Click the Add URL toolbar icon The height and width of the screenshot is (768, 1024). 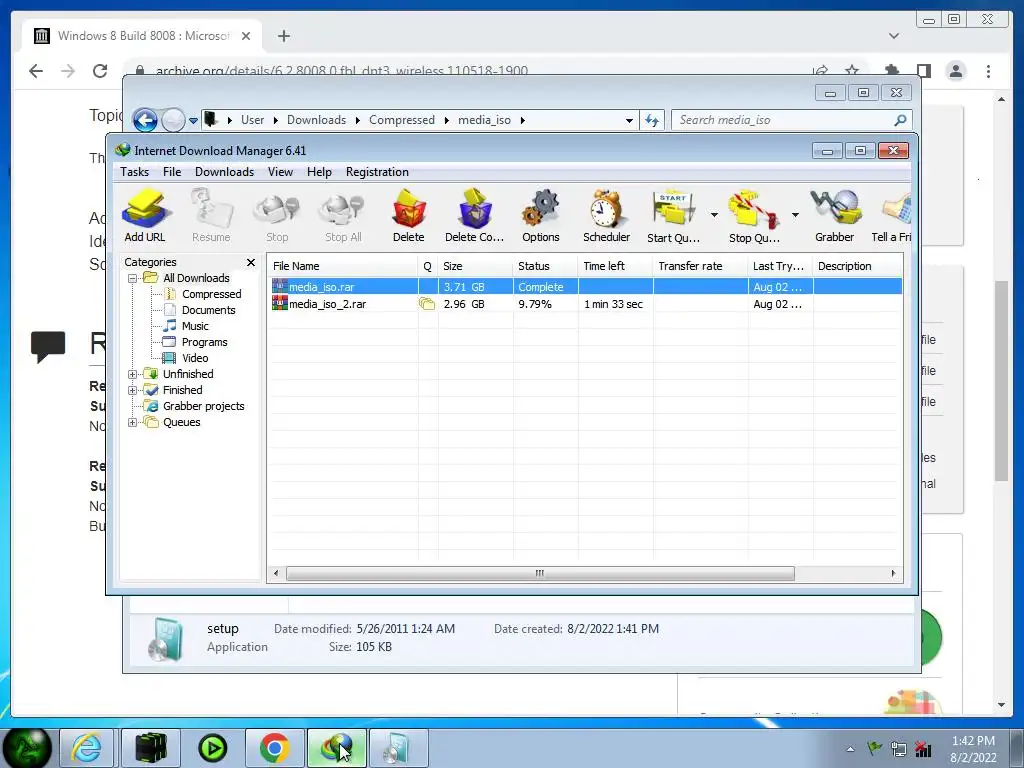145,216
